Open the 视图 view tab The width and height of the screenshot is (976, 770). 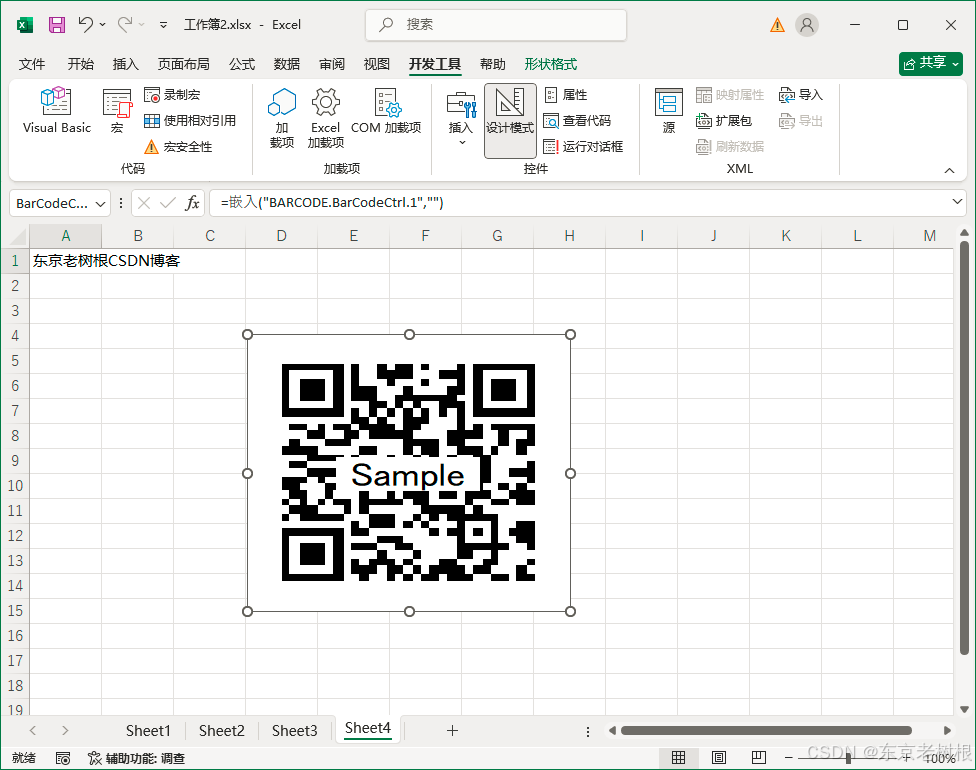[376, 64]
